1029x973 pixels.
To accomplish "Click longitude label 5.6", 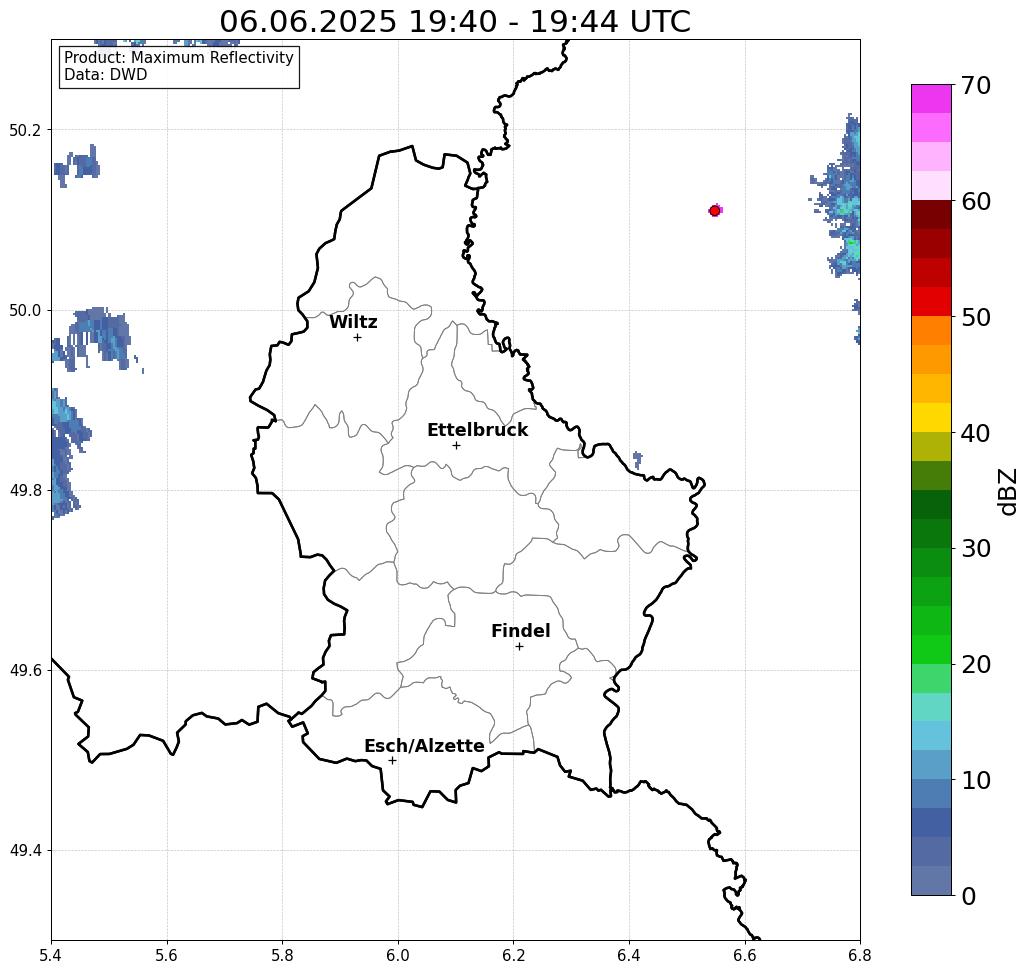I will click(x=167, y=955).
